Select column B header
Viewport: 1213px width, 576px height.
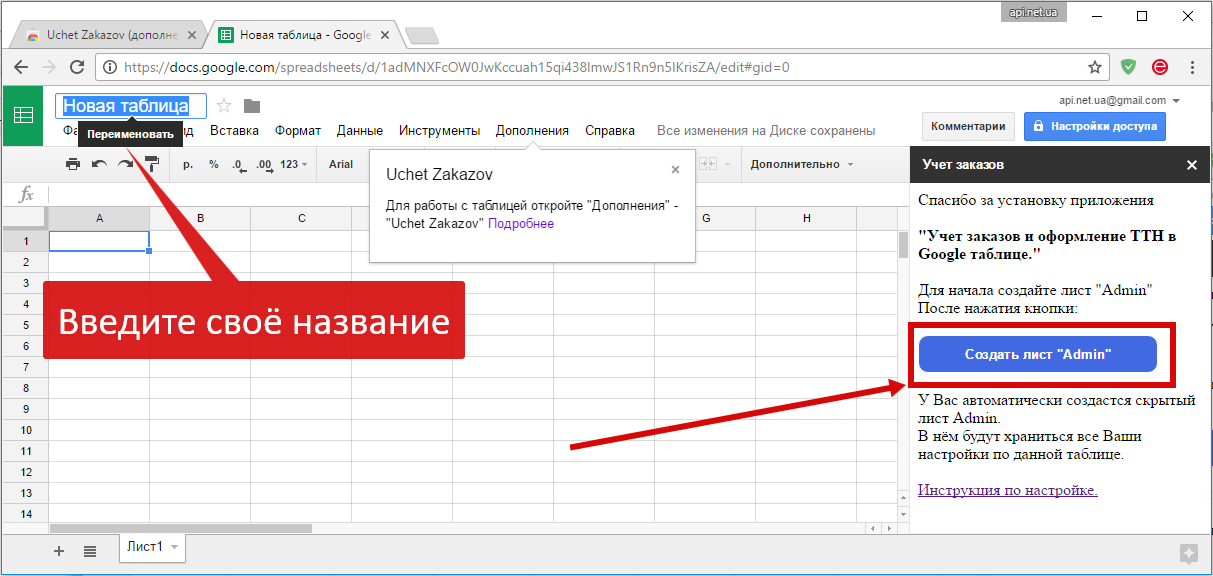(200, 218)
